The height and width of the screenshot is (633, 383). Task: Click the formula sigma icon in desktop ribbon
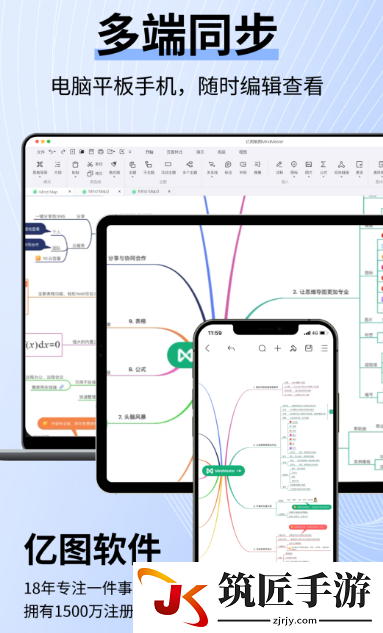tap(323, 164)
